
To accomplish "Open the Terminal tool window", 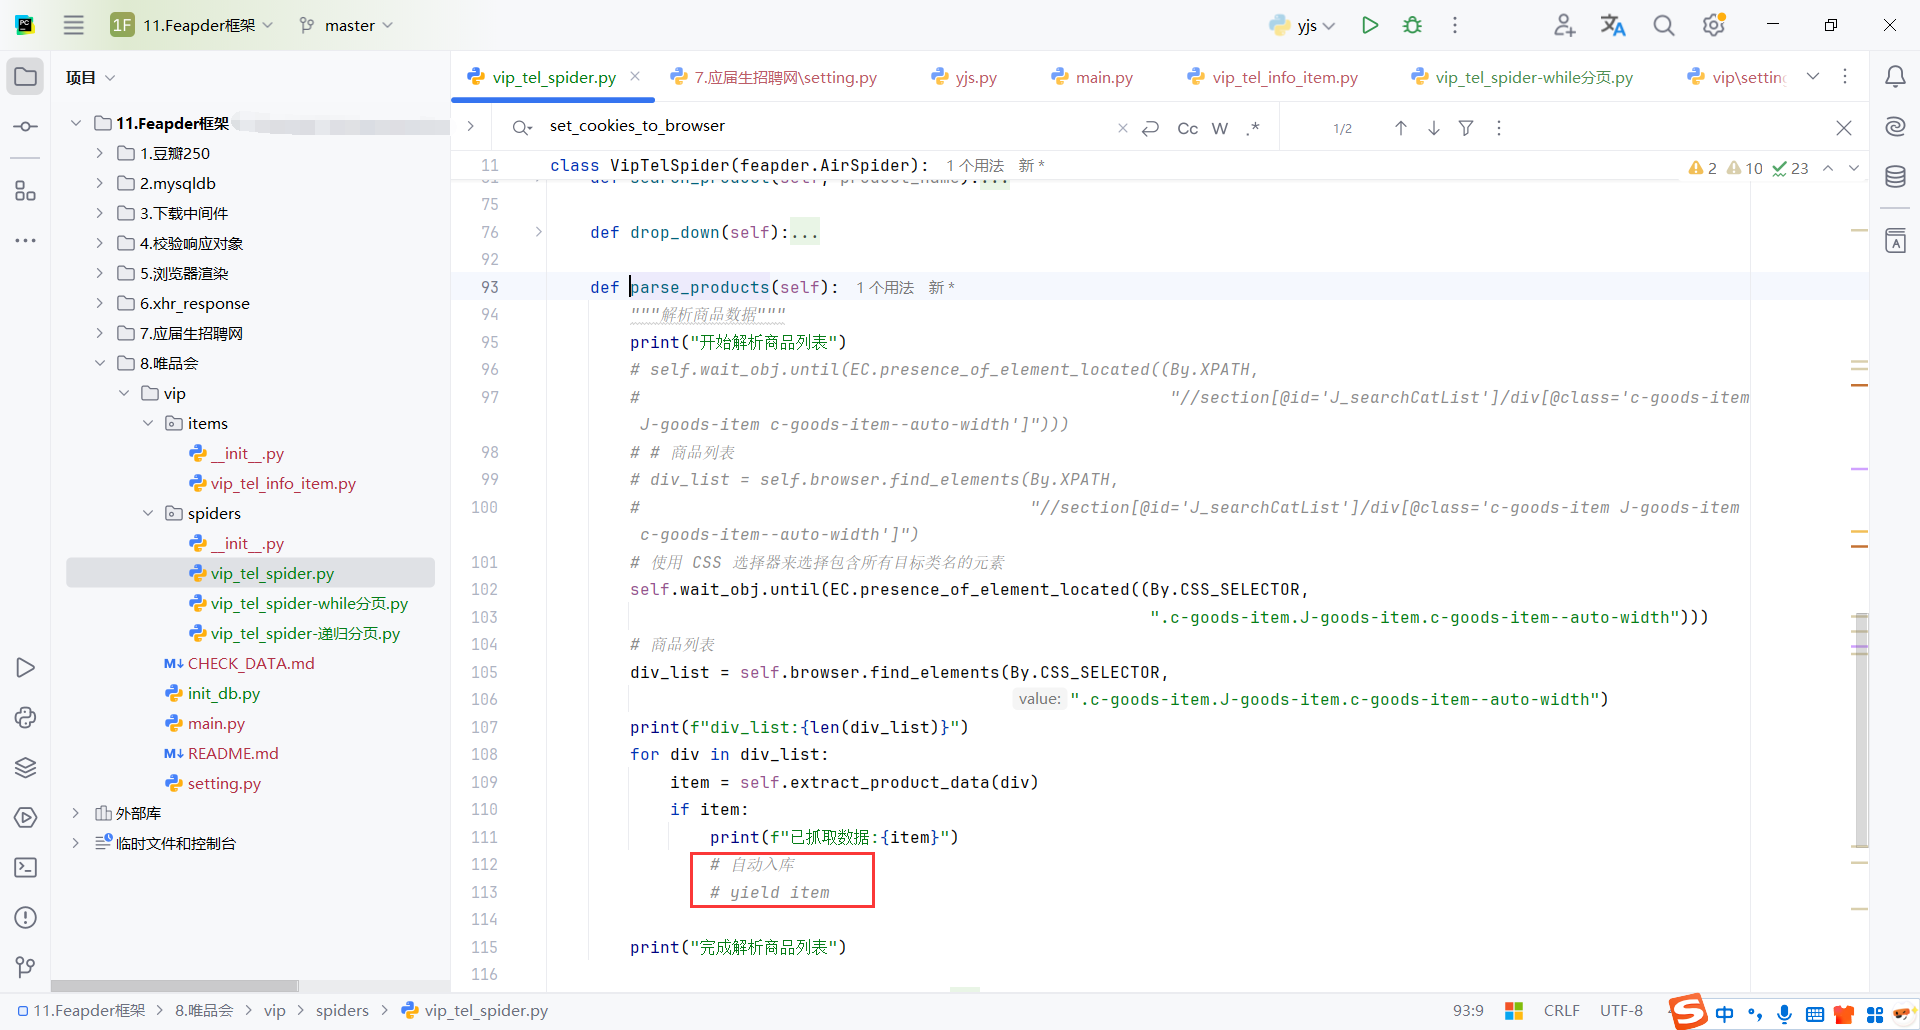I will pyautogui.click(x=25, y=868).
